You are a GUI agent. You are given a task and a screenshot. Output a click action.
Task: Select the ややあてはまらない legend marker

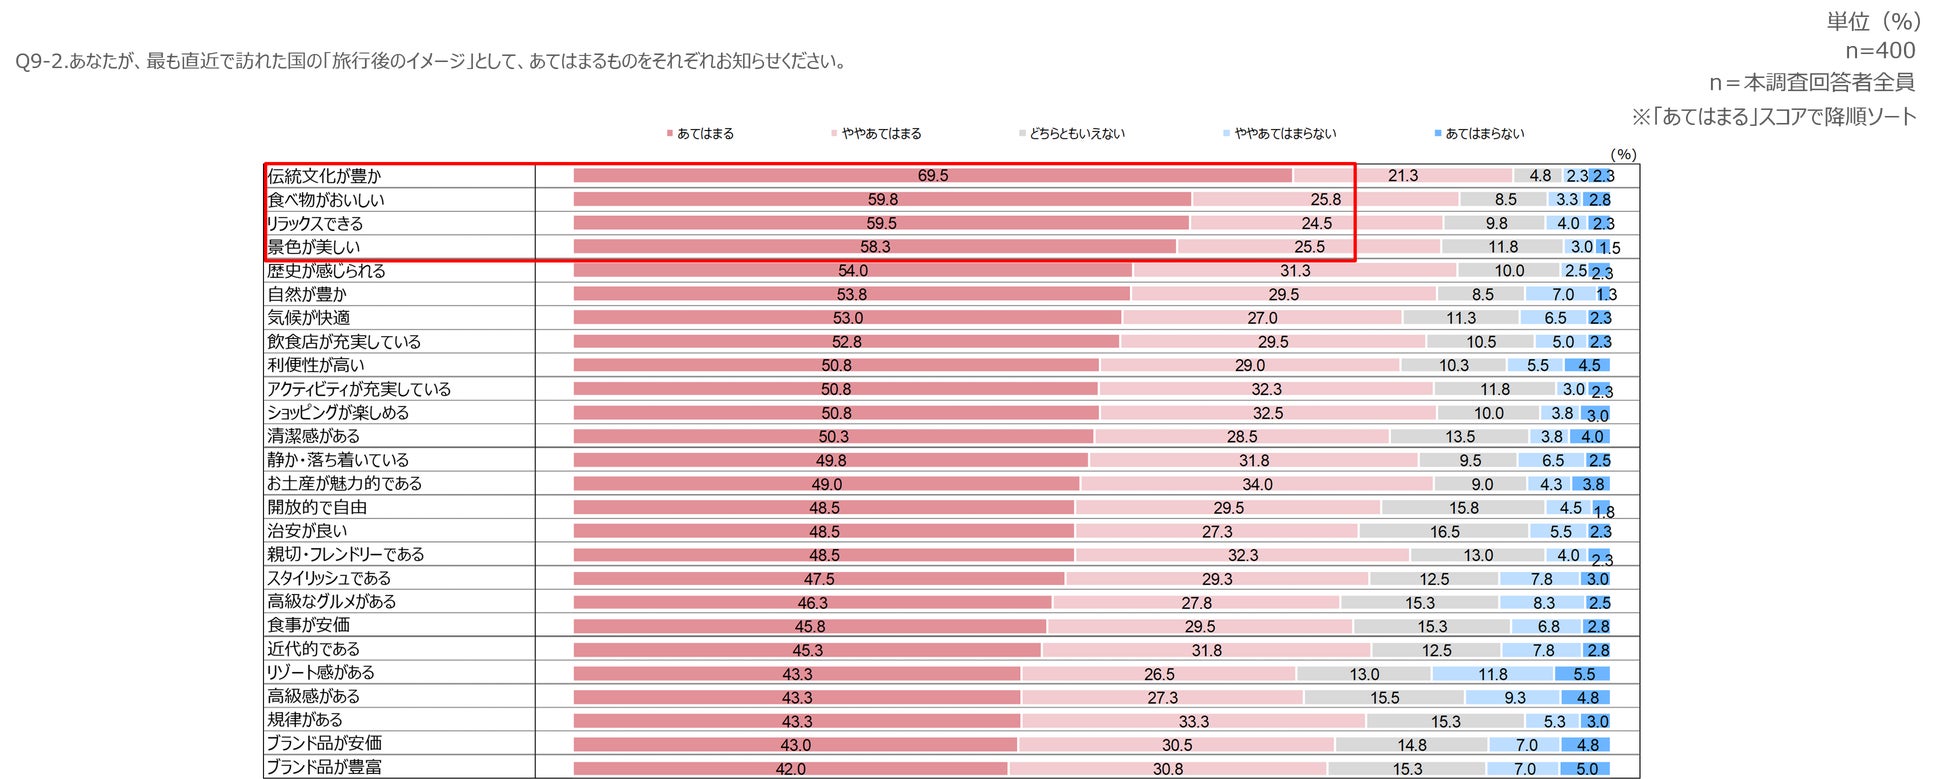(x=1226, y=134)
